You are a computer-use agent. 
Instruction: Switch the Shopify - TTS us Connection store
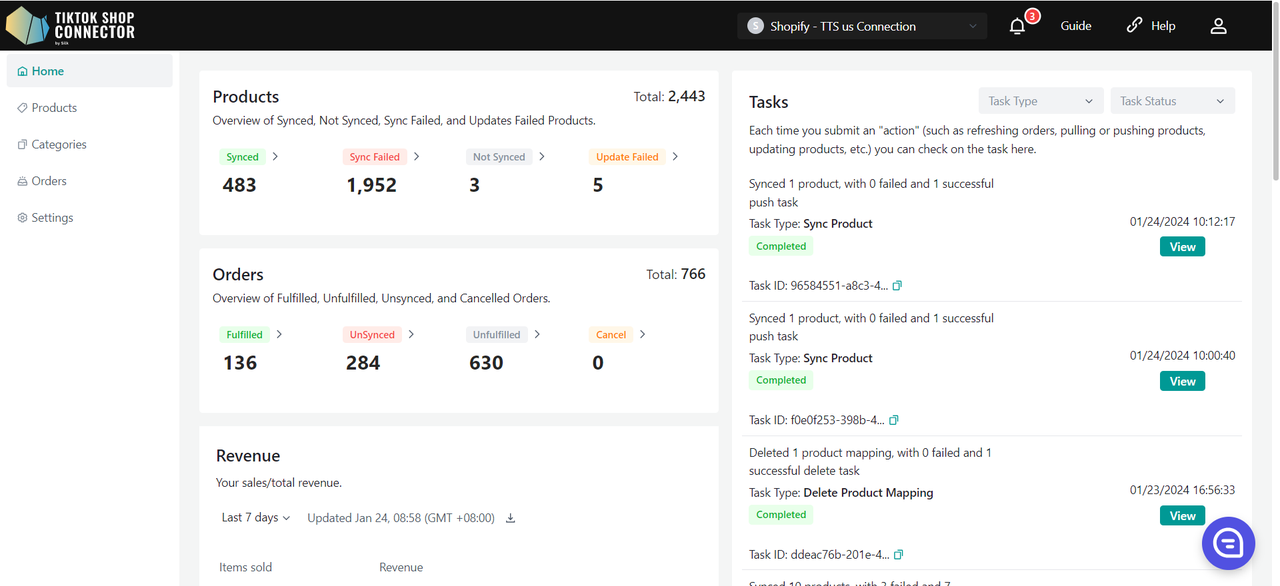click(x=861, y=26)
